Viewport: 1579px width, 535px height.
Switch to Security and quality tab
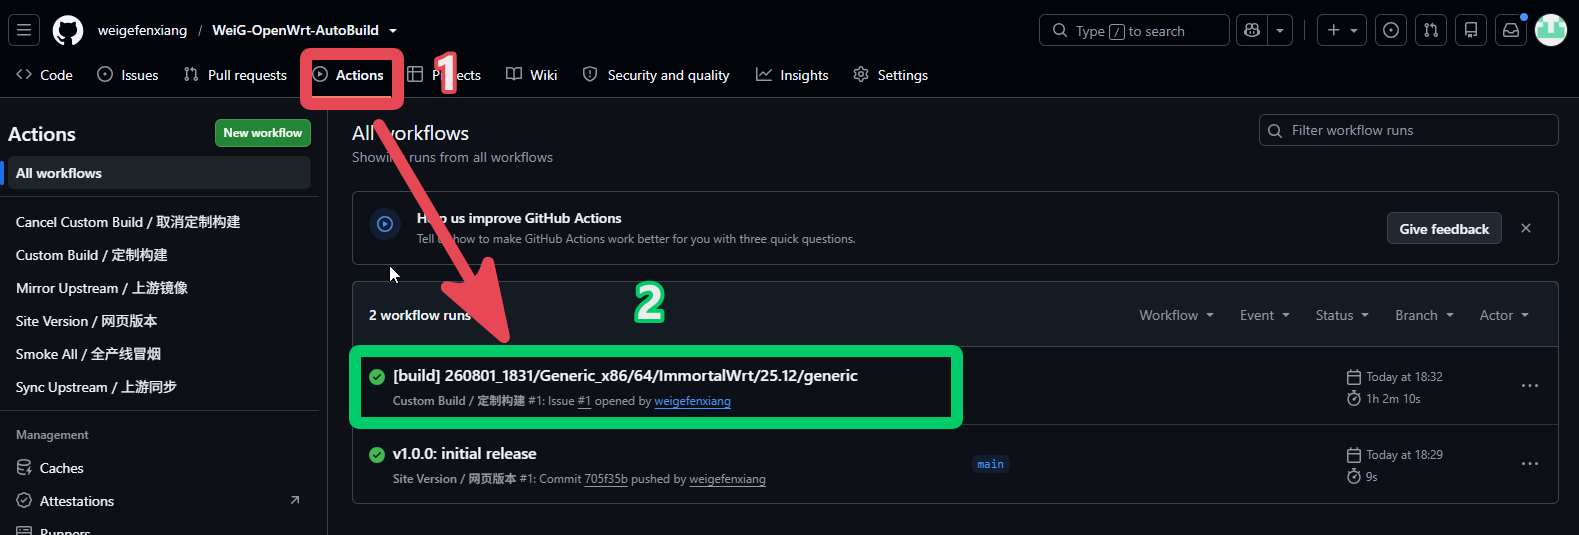point(656,75)
